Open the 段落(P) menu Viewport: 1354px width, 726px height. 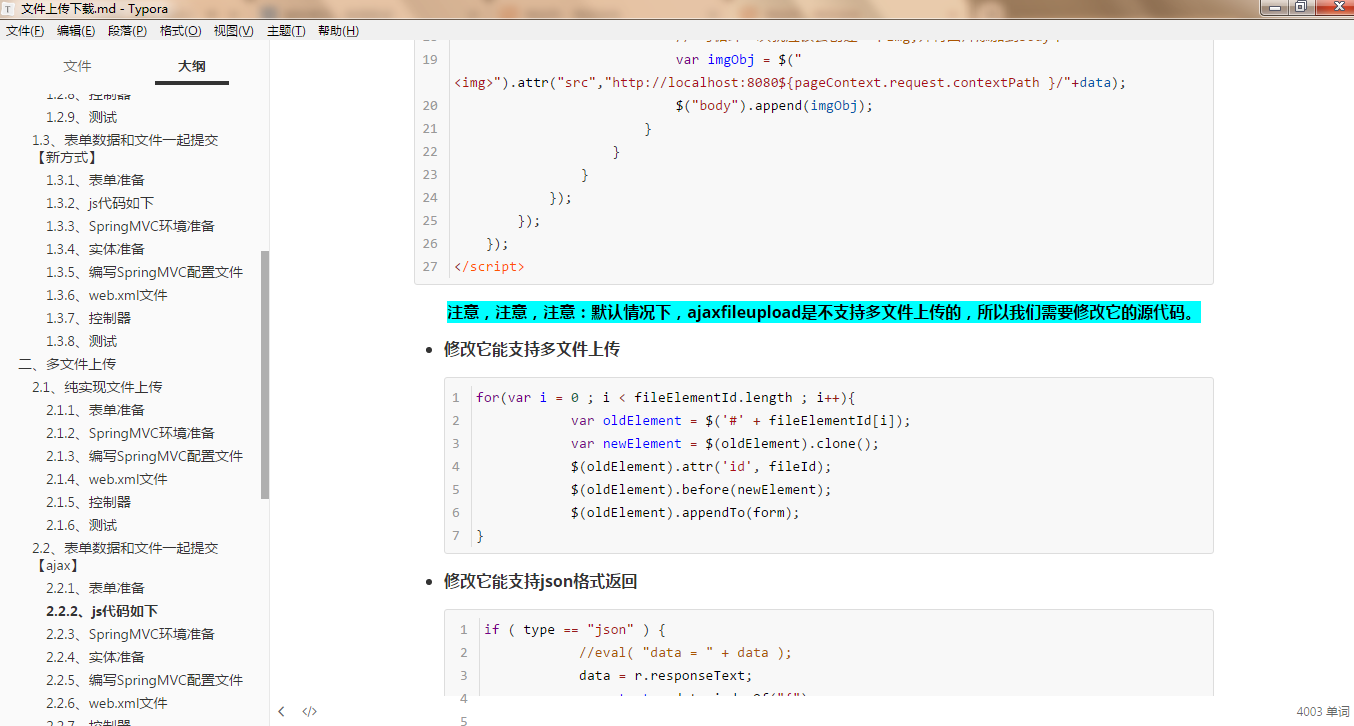pyautogui.click(x=127, y=31)
